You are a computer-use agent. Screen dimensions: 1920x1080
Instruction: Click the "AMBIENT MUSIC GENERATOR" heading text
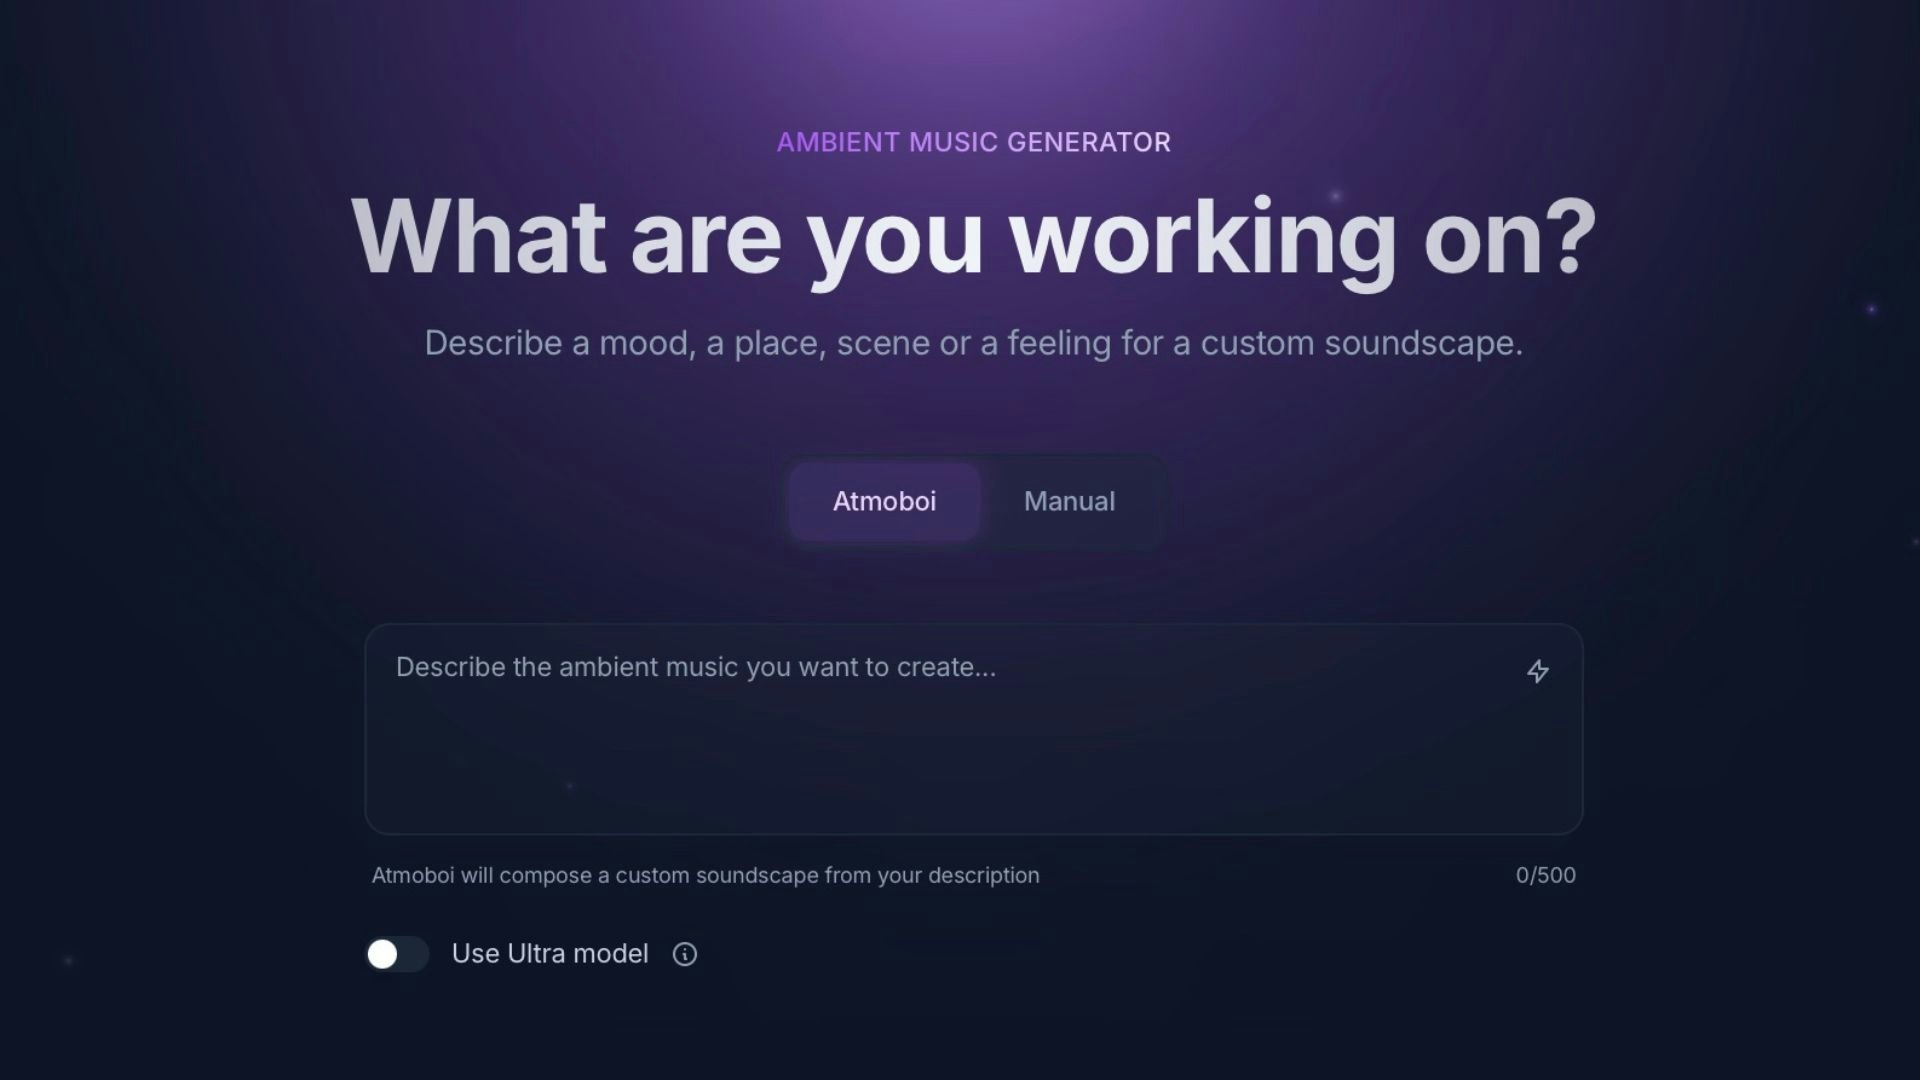(x=974, y=142)
